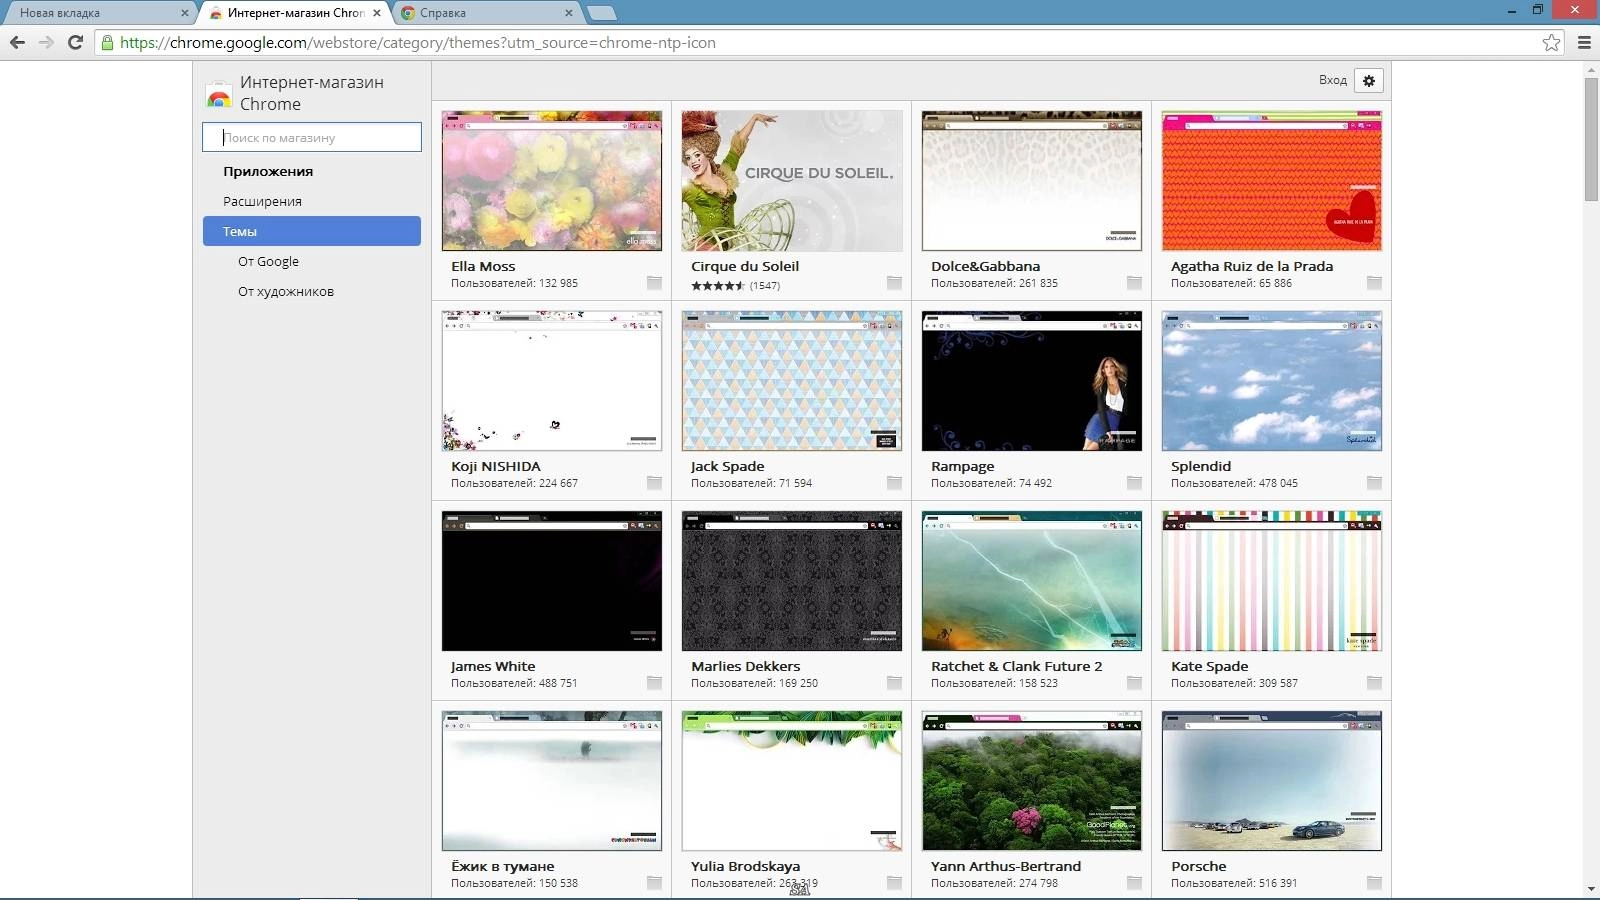Screen dimensions: 1600x900
Task: Click small icon on Ella Moss card
Action: 654,283
